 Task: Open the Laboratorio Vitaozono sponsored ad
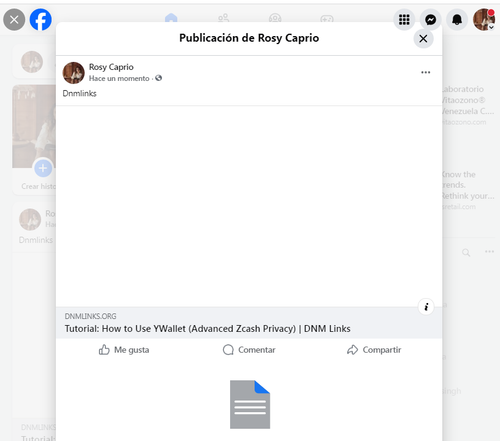[x=467, y=105]
